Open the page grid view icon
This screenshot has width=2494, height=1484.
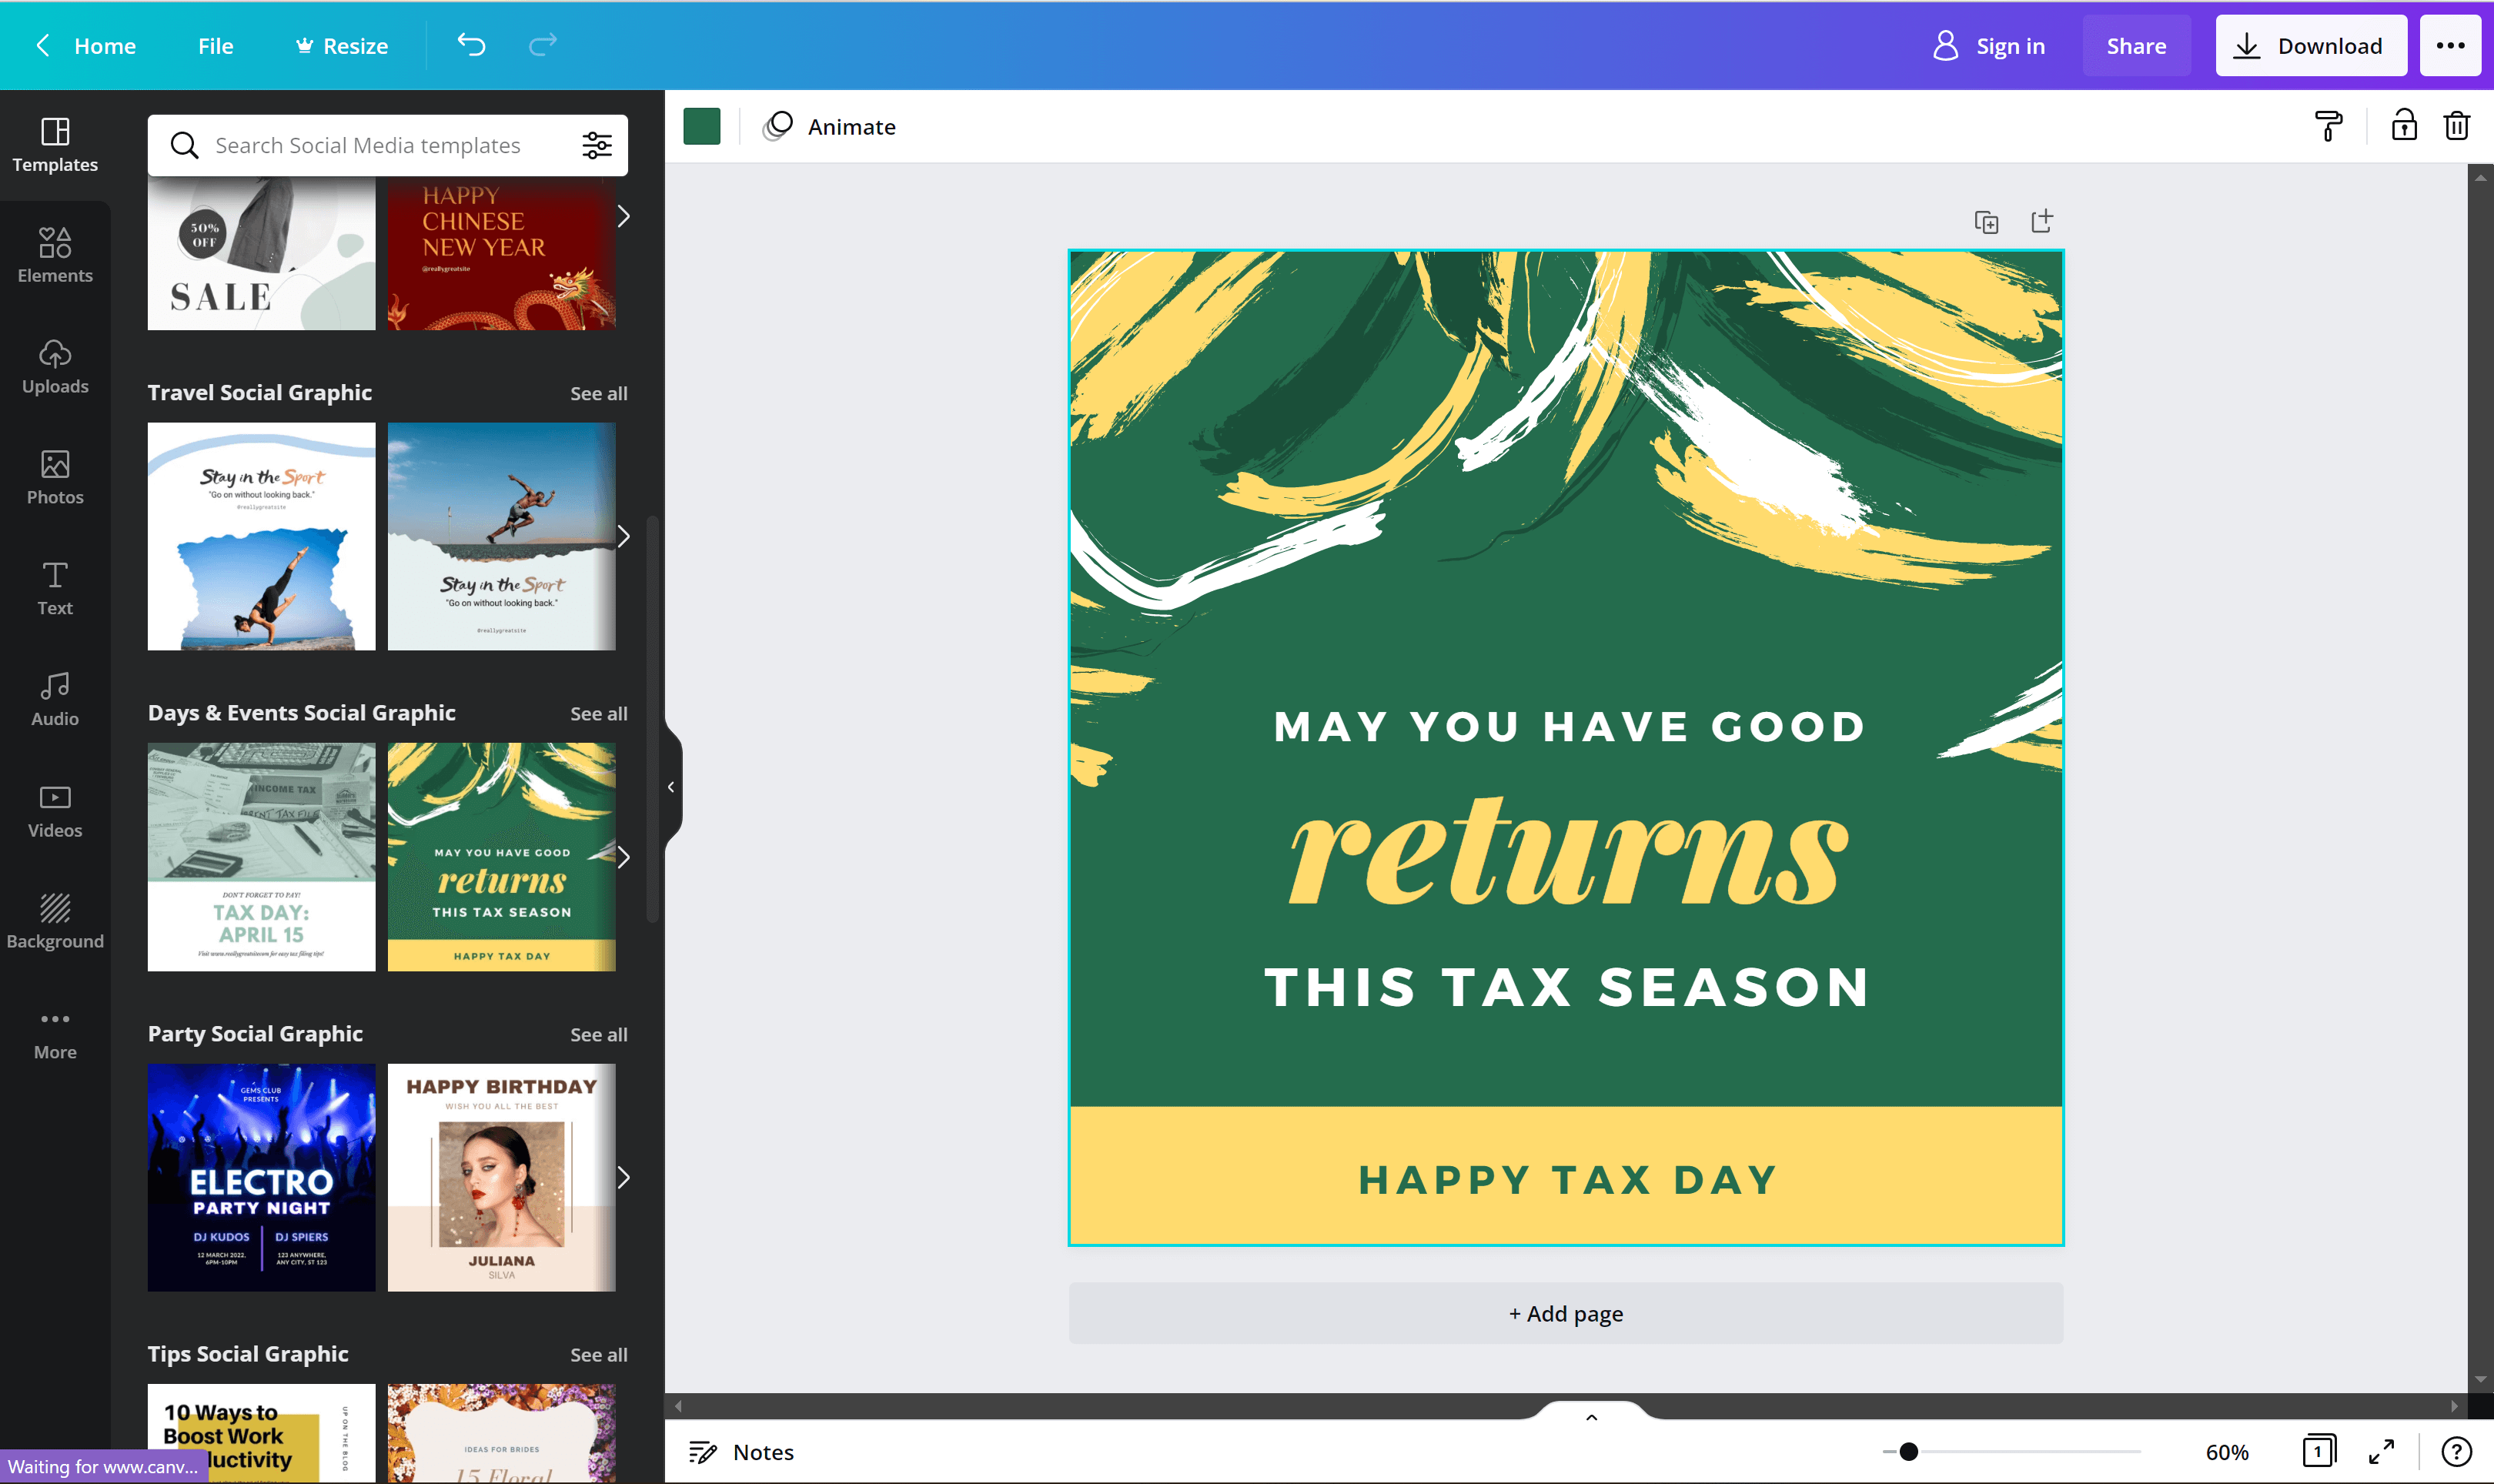pos(2318,1452)
